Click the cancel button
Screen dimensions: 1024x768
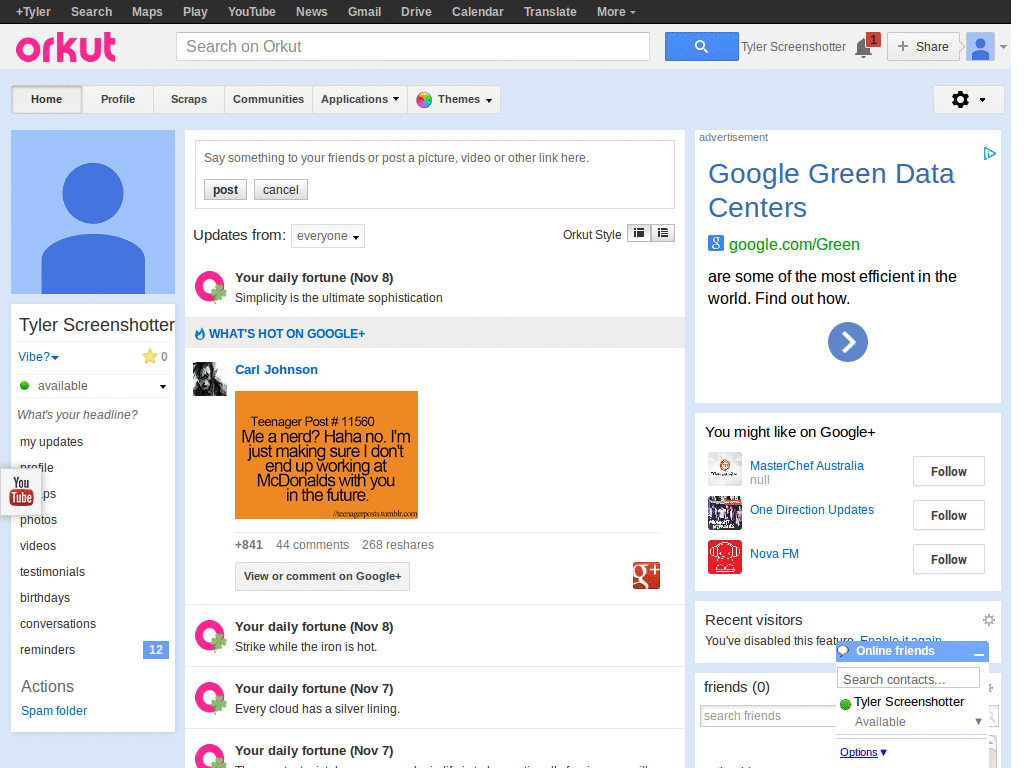click(280, 189)
